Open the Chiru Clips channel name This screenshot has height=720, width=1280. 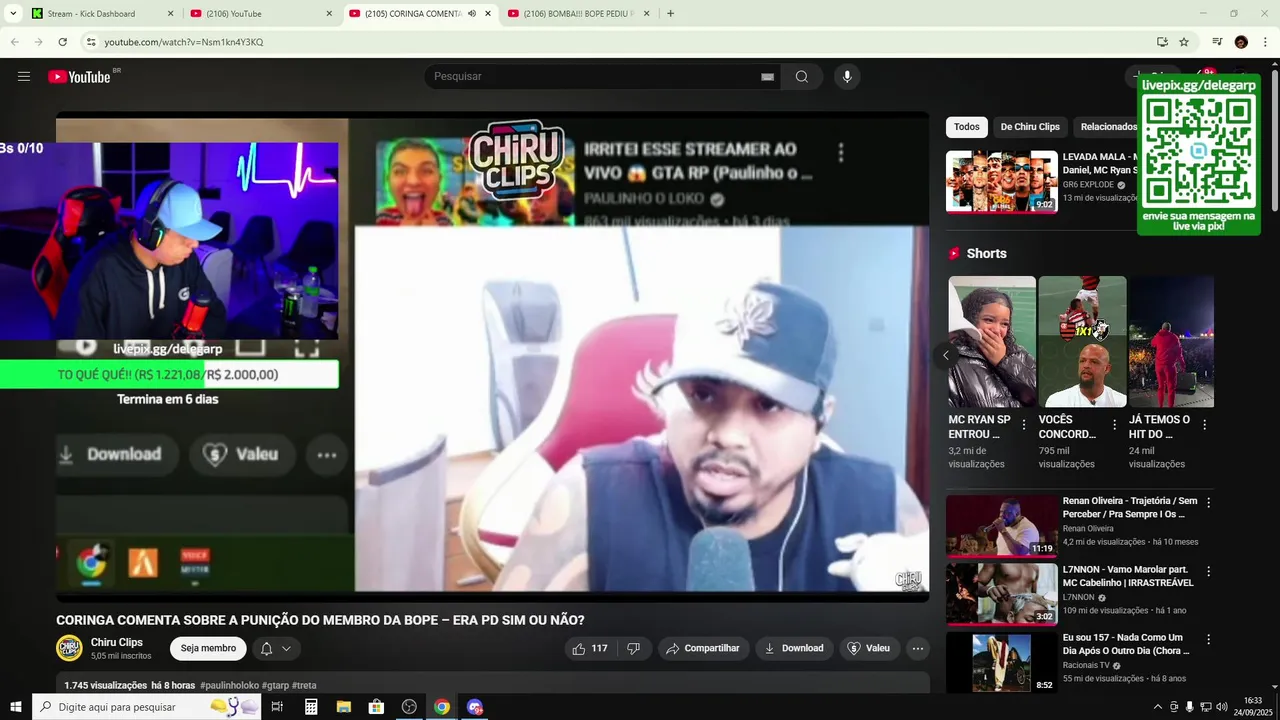pos(117,642)
